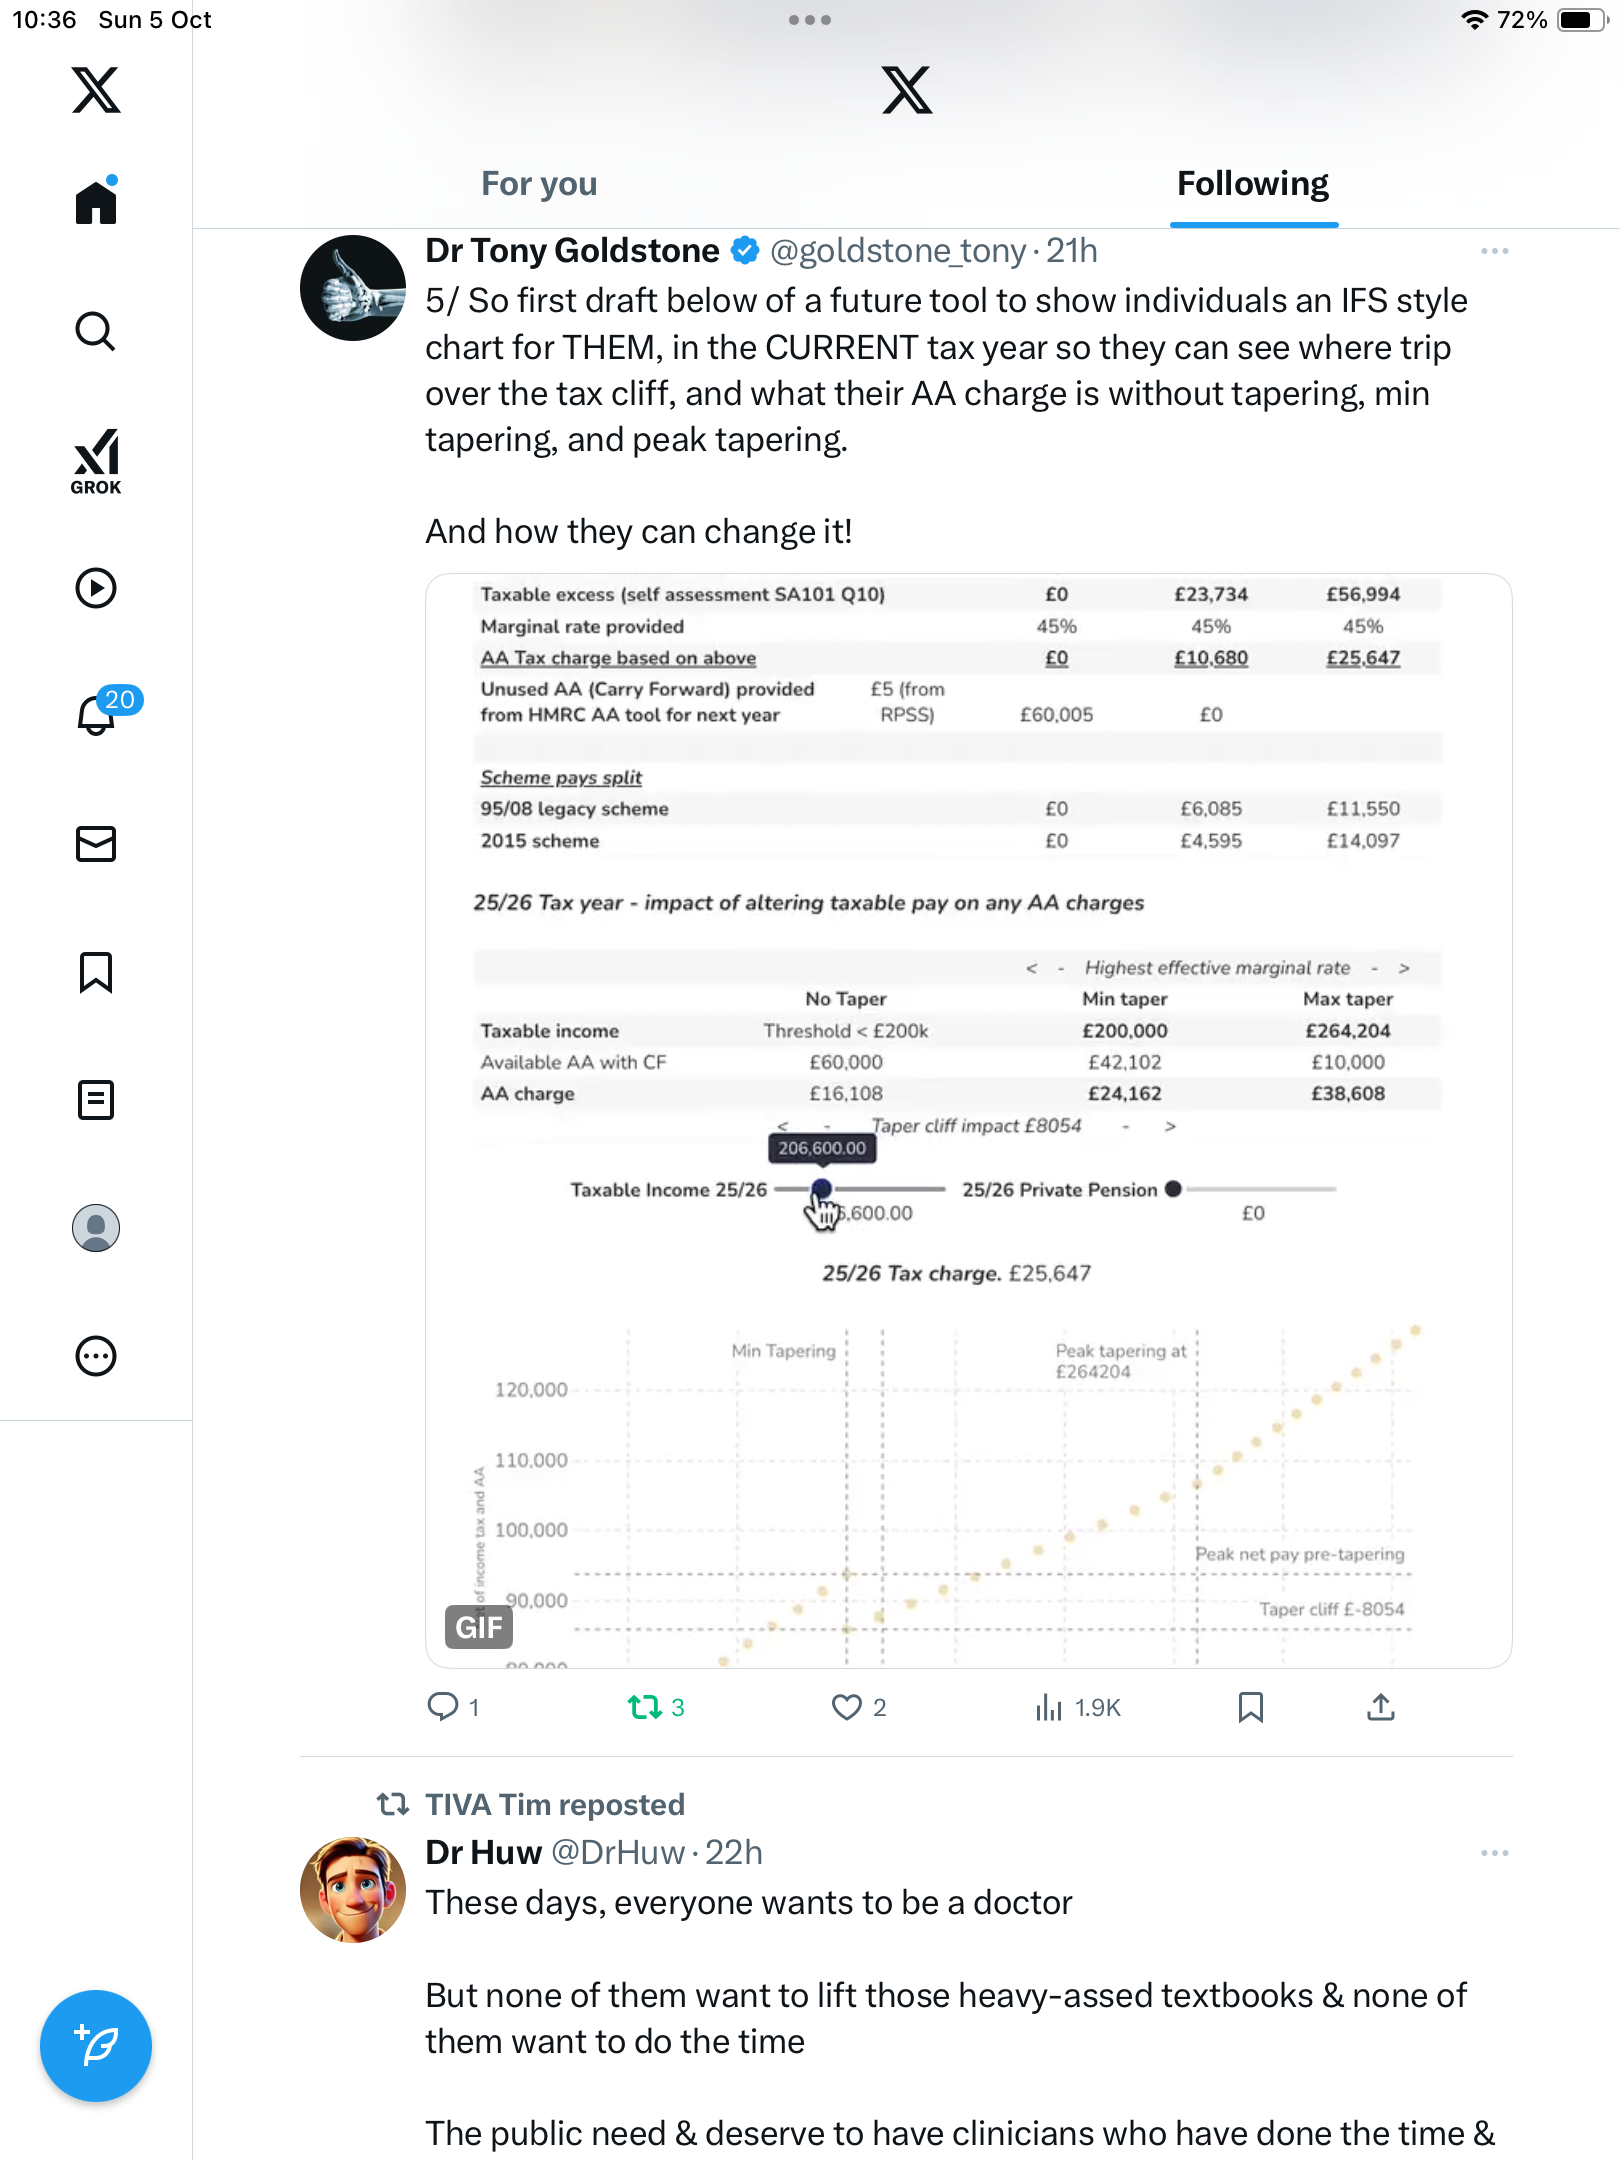Screen dimensions: 1620x2160
Task: Open the profile avatar in sidebar
Action: pyautogui.click(x=96, y=1228)
